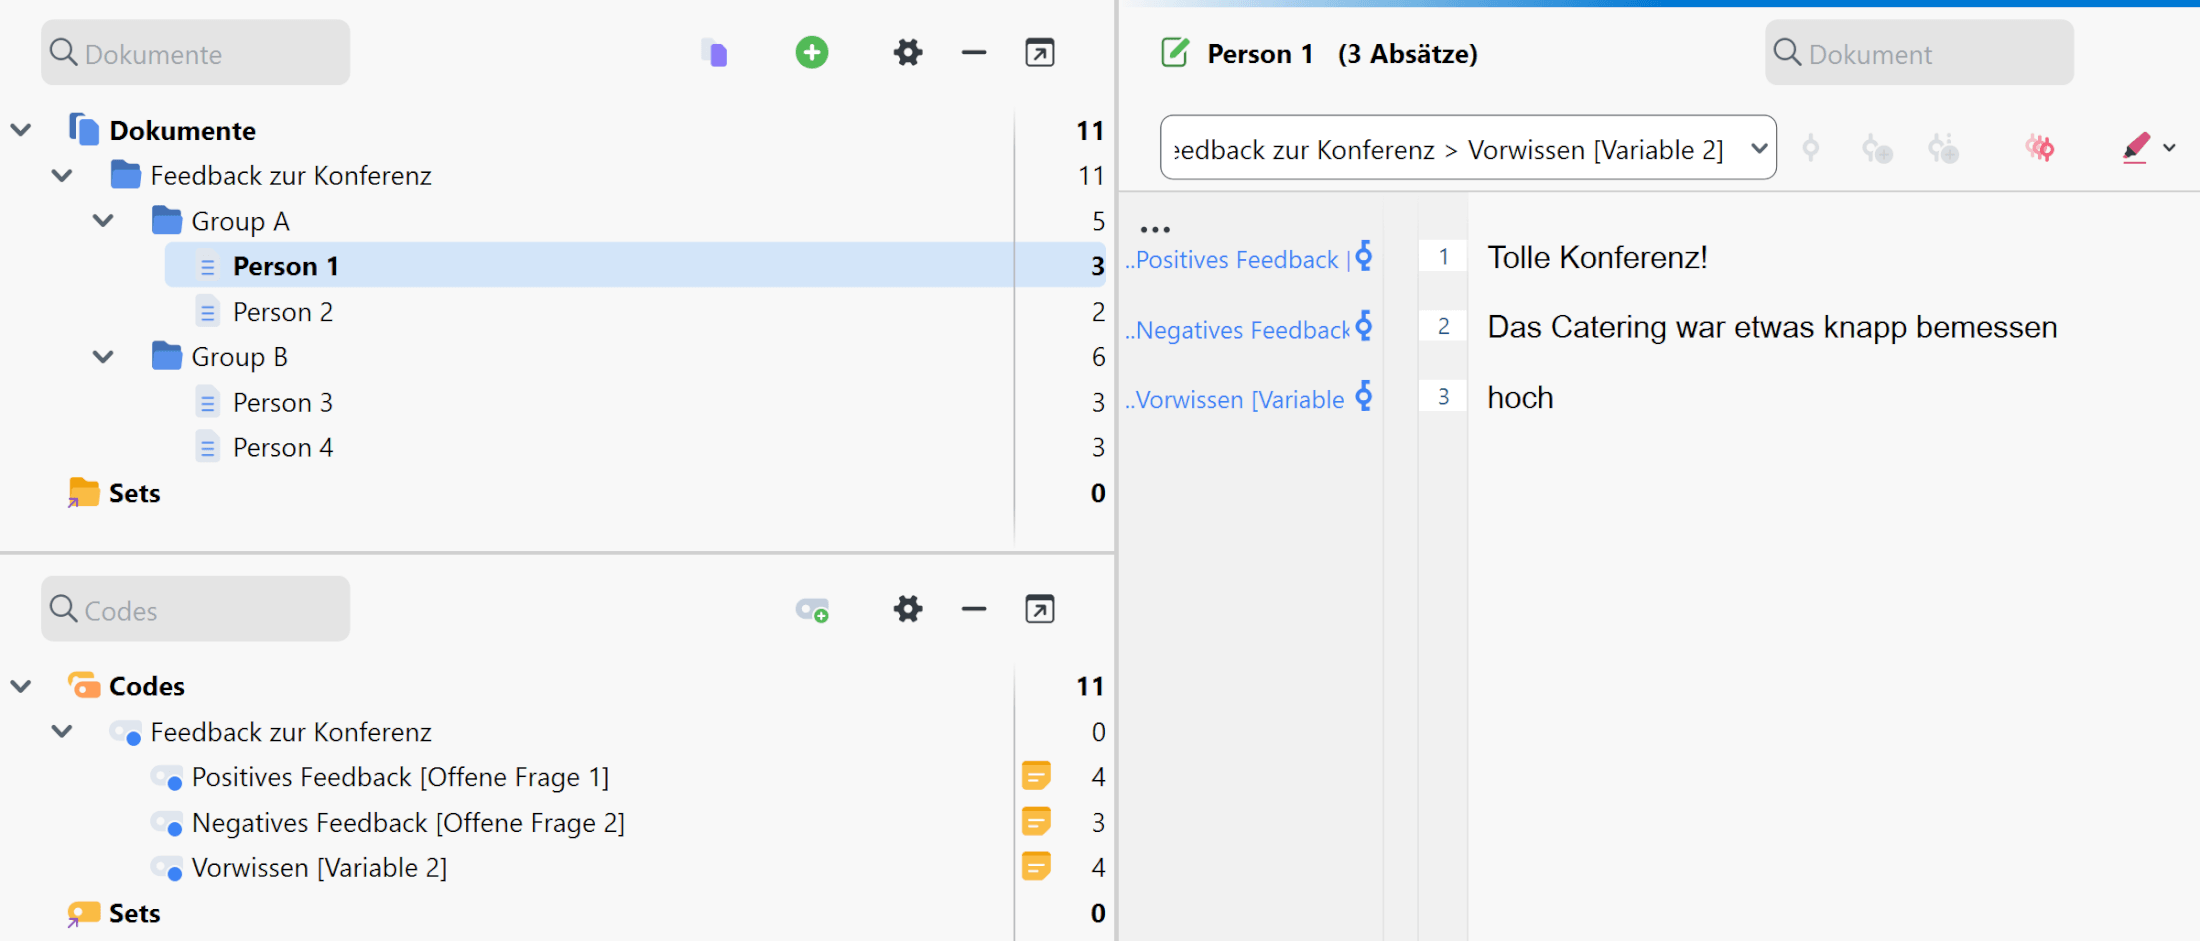The image size is (2200, 941).
Task: Open the Person 4 document
Action: (283, 448)
